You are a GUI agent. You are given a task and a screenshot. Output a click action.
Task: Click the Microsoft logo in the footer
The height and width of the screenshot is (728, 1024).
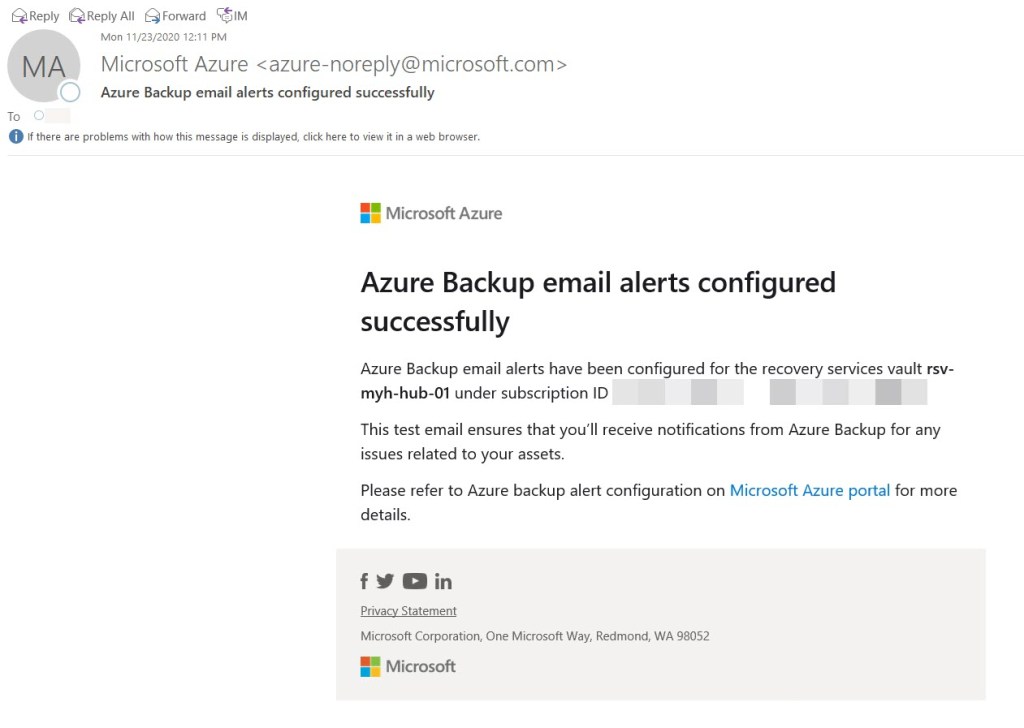pyautogui.click(x=407, y=666)
